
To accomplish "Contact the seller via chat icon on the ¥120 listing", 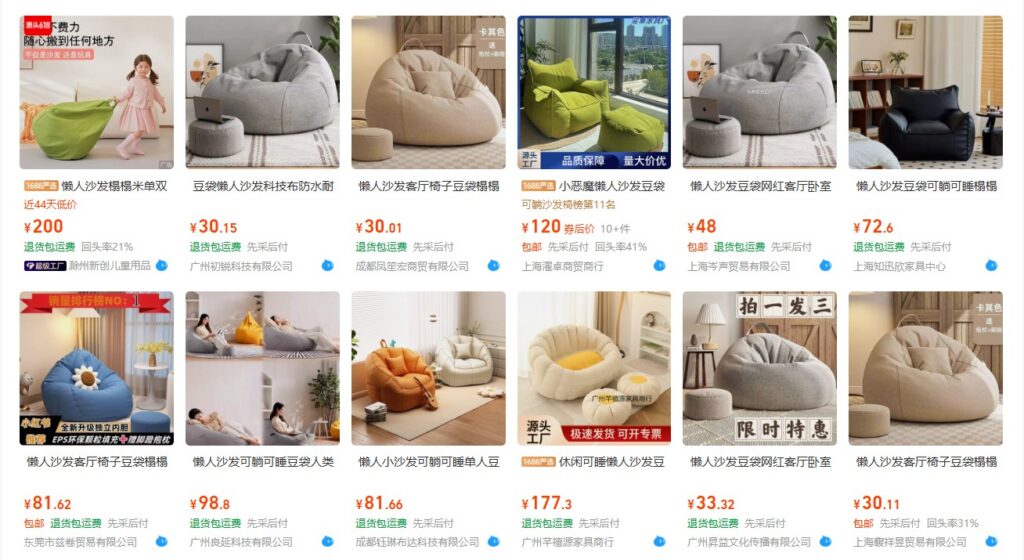I will [x=660, y=266].
